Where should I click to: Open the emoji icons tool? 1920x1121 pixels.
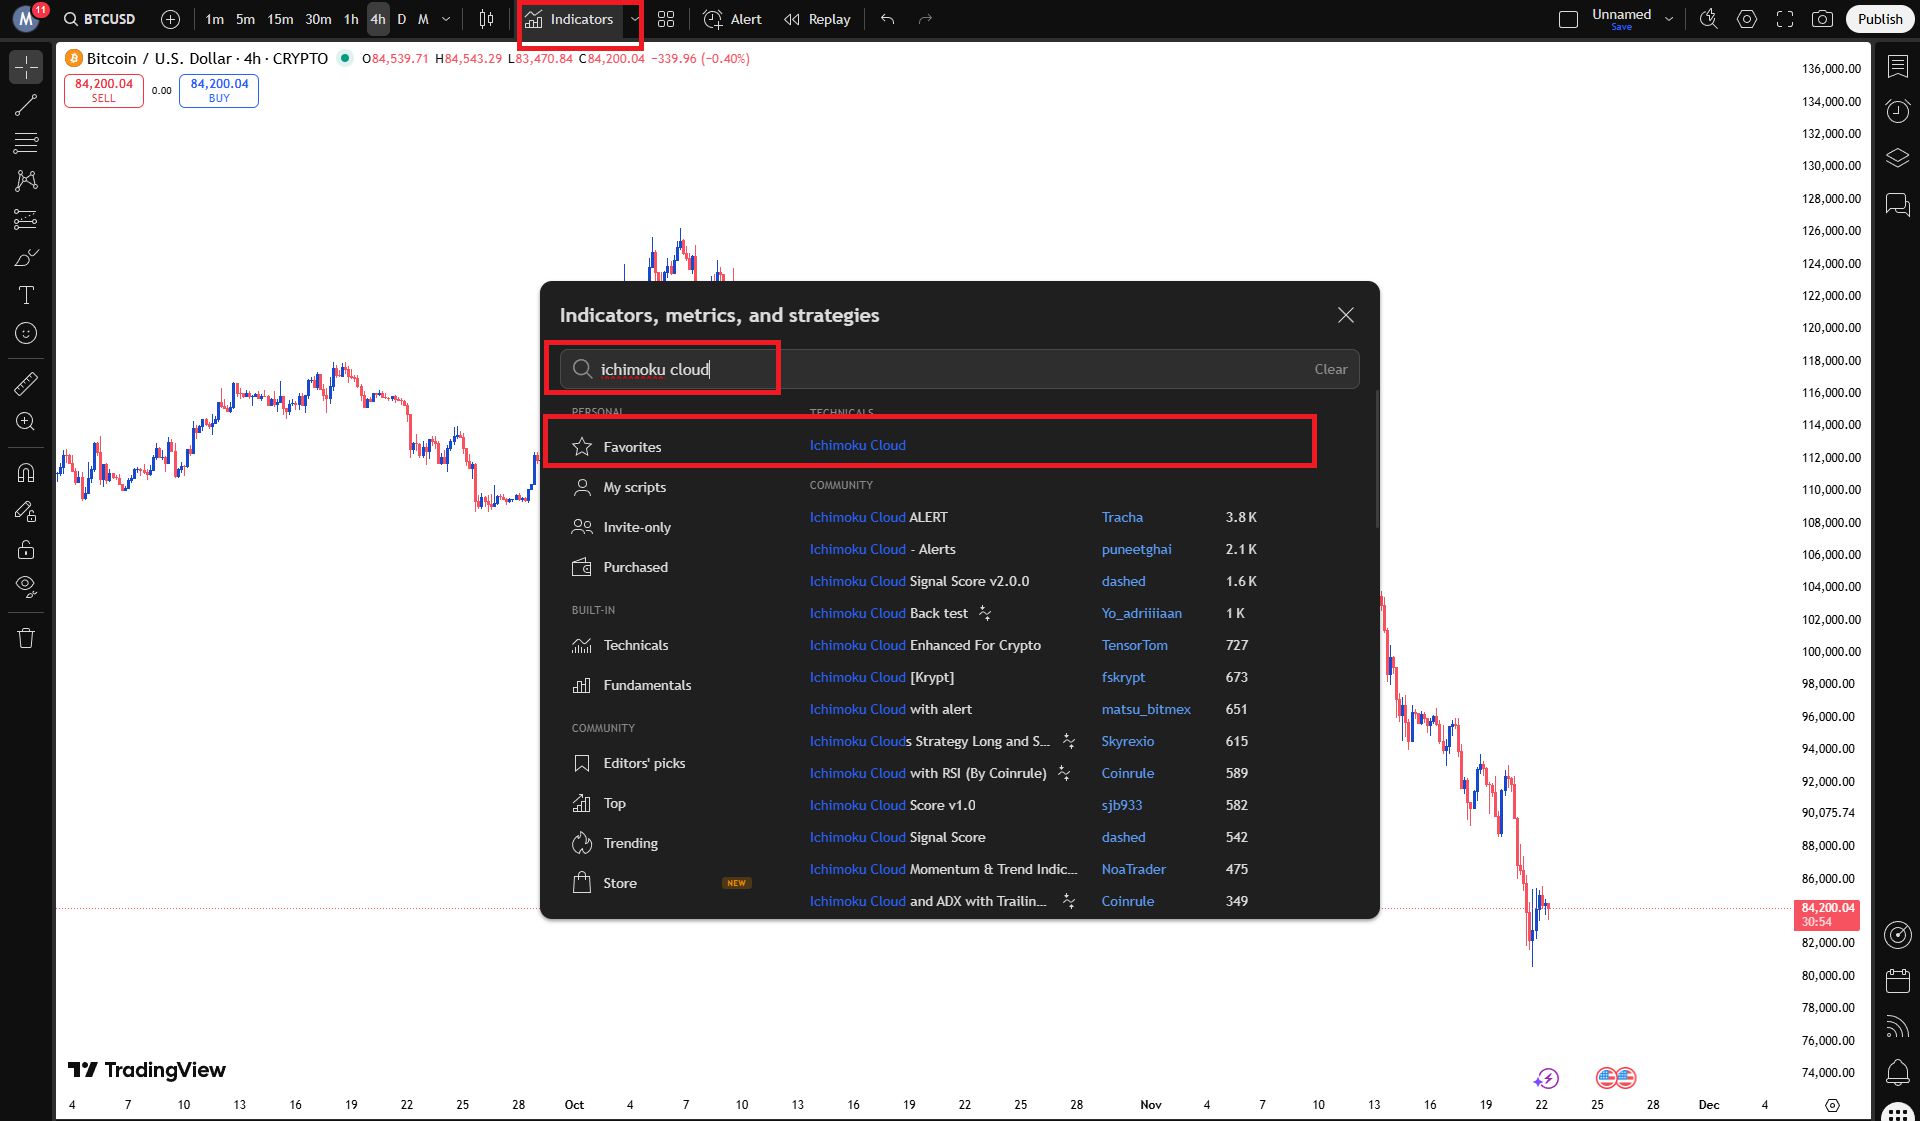pos(26,333)
